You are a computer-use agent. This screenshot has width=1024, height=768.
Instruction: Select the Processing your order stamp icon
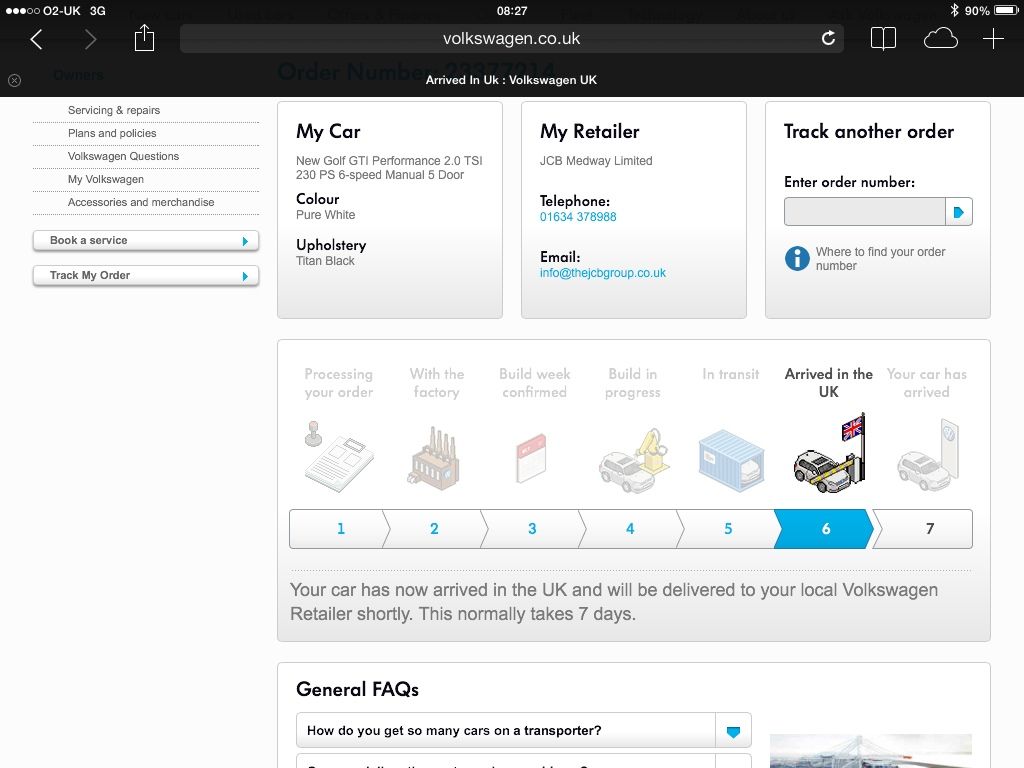pos(339,456)
